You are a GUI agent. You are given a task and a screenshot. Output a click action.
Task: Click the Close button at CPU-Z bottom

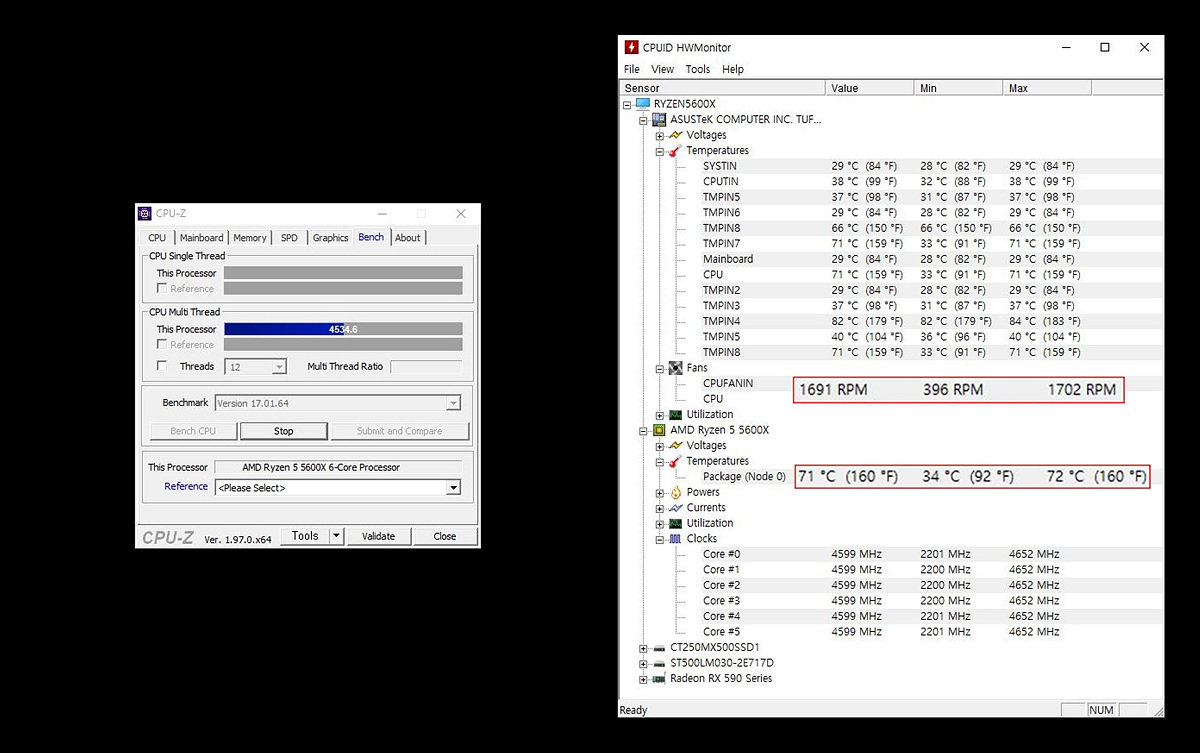pyautogui.click(x=445, y=536)
